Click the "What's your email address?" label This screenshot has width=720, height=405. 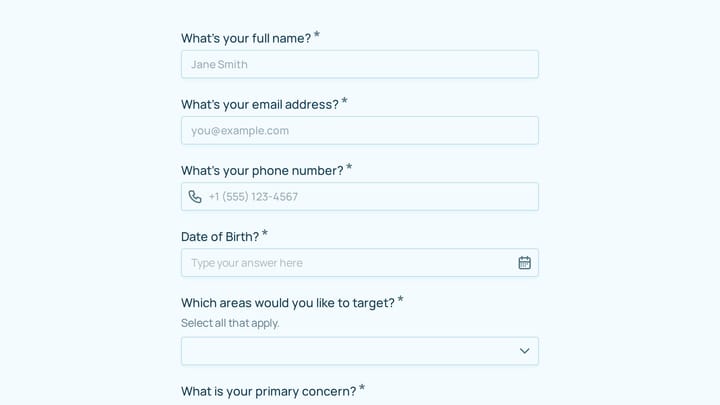click(x=259, y=104)
